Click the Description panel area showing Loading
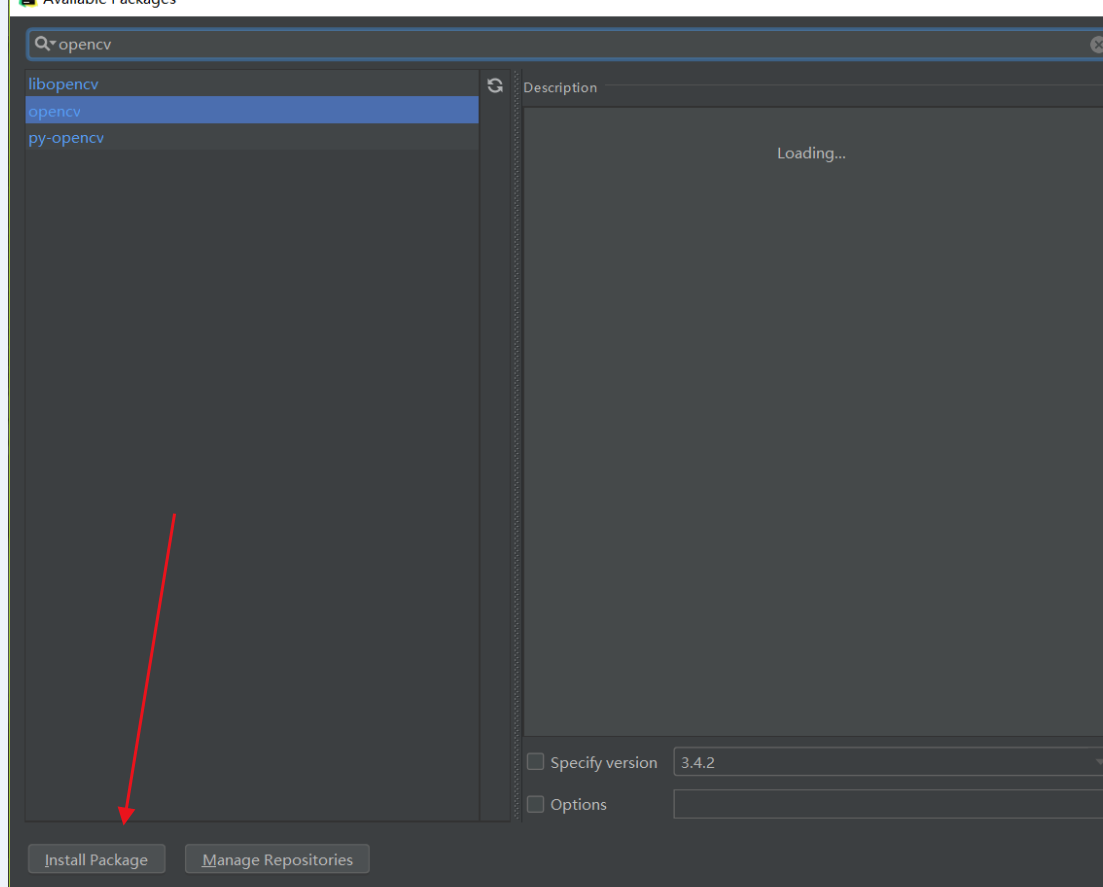 click(812, 422)
